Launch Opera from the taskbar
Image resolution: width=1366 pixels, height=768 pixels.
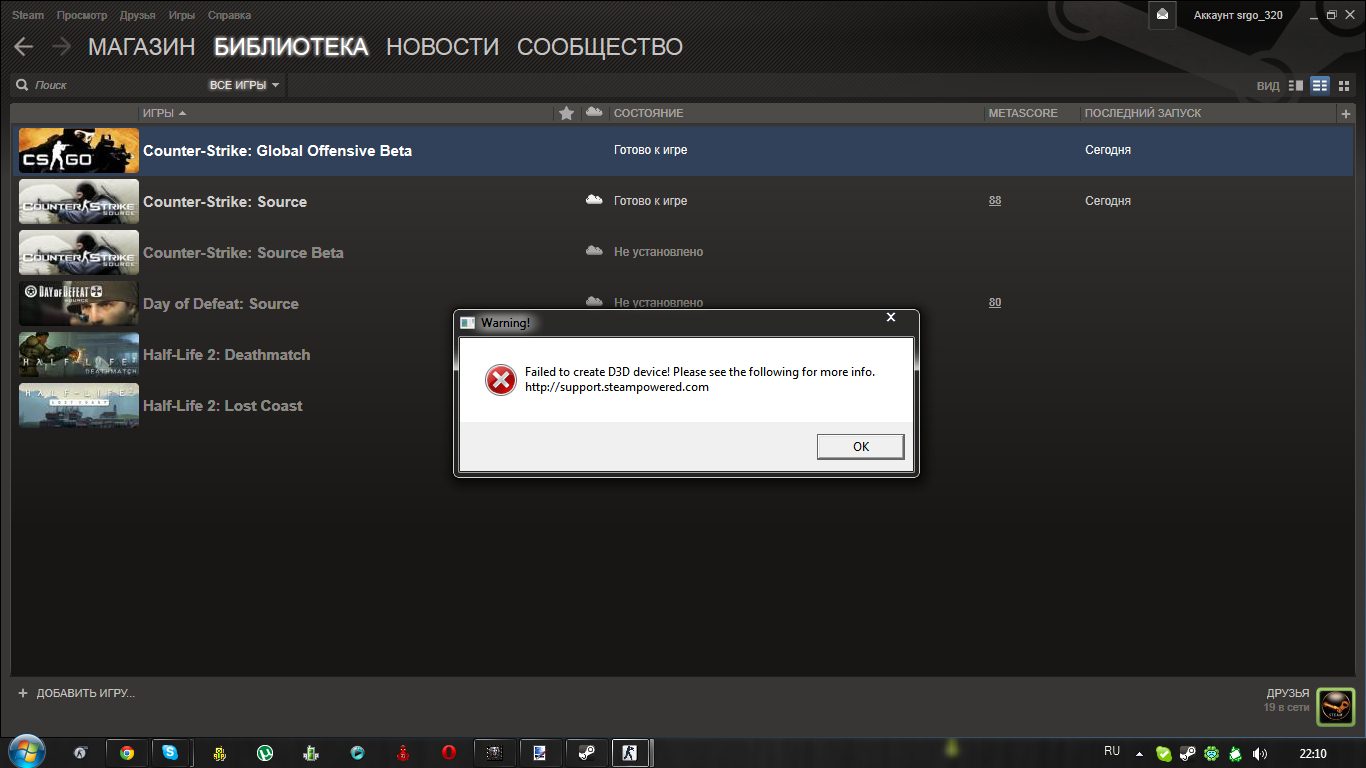(449, 753)
